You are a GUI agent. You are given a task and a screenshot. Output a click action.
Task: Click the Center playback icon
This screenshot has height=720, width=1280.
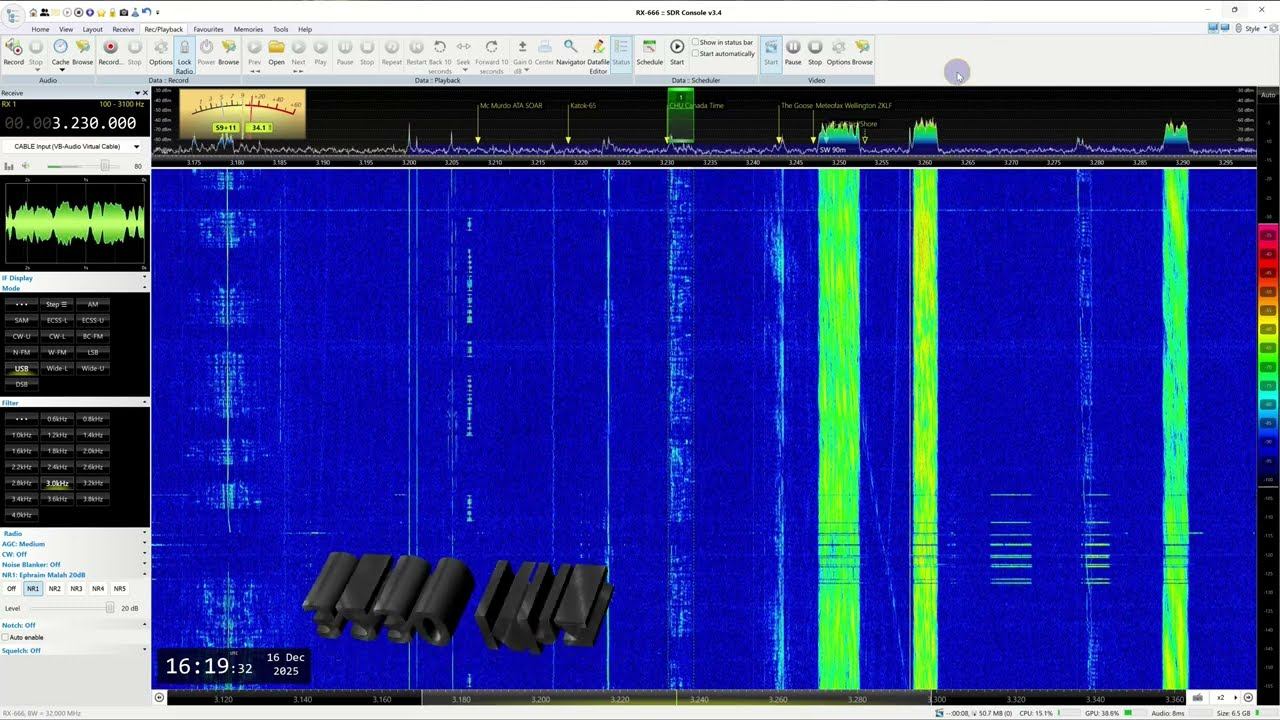[544, 47]
